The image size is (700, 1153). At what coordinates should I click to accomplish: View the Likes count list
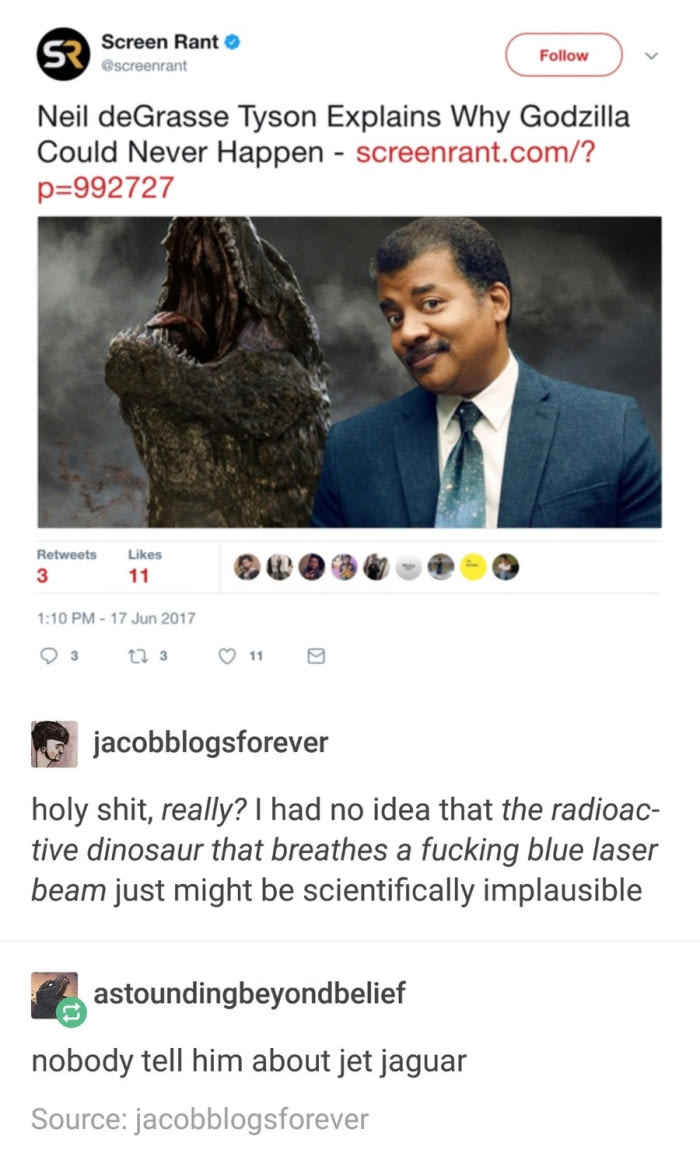[145, 565]
